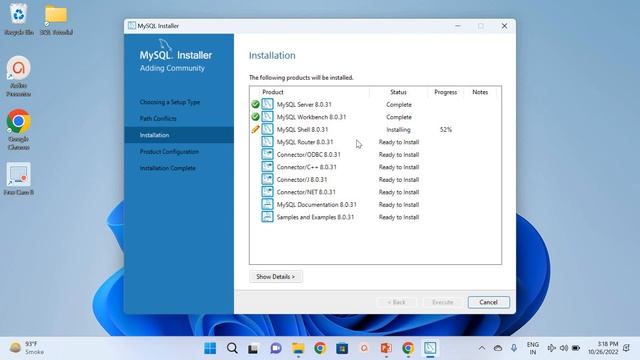Click the MySQL Workbench 8.0.31 product icon

(x=267, y=117)
